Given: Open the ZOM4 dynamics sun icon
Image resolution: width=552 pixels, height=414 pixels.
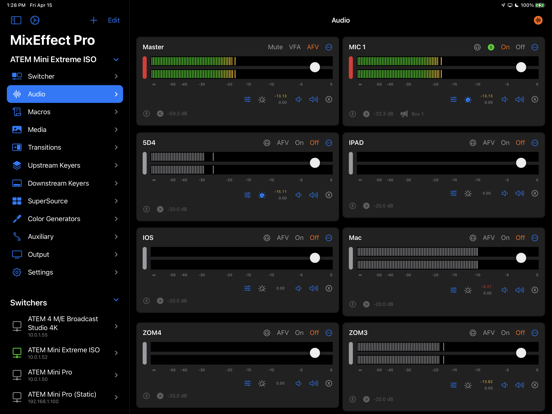Looking at the screenshot, I should 262,383.
